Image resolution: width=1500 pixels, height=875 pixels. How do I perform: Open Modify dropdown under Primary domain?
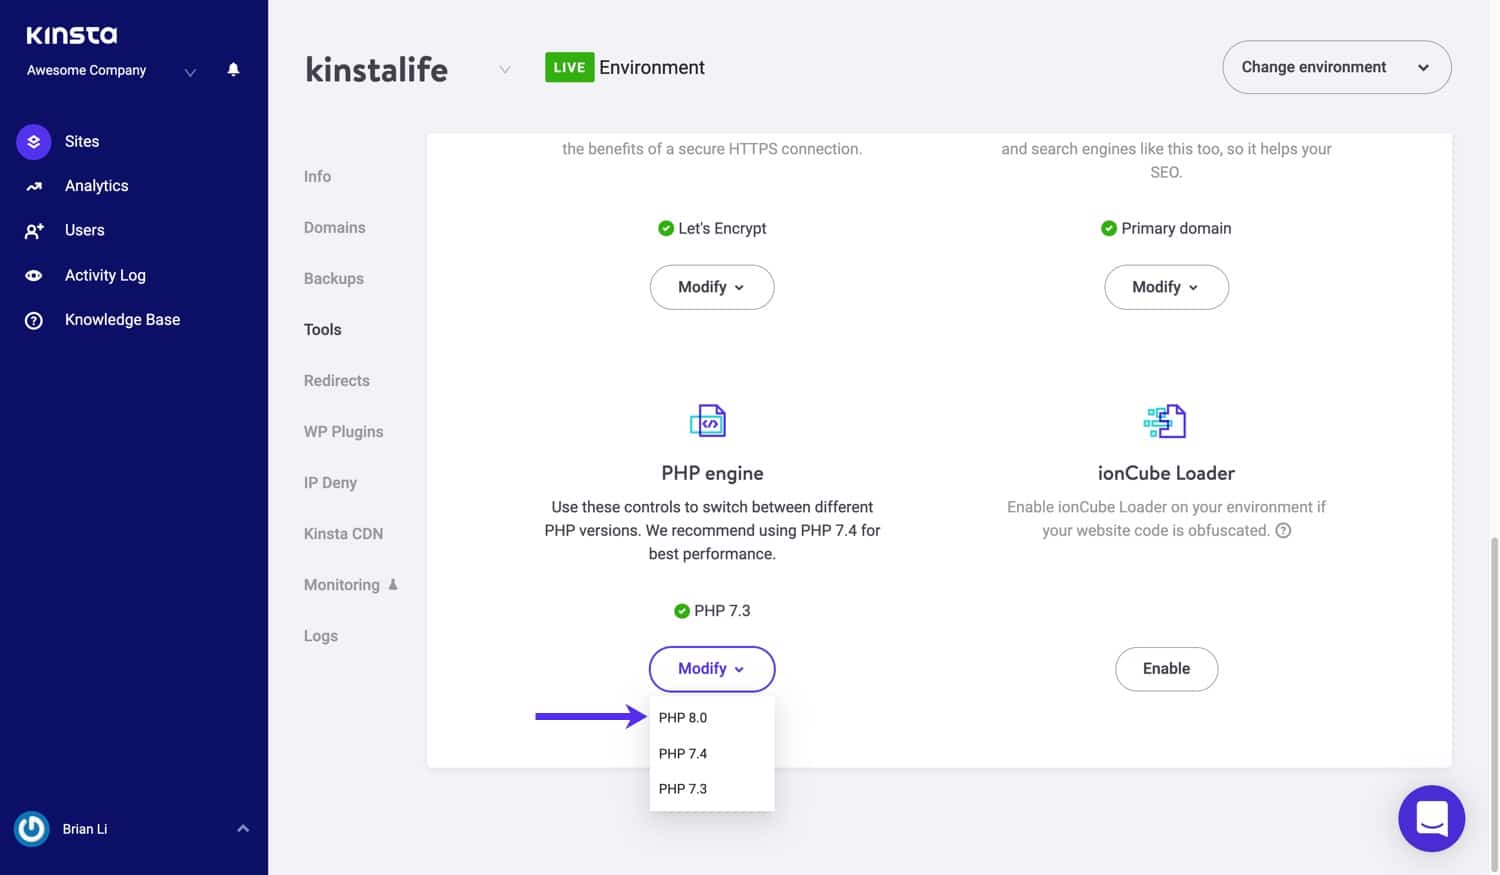(1166, 287)
